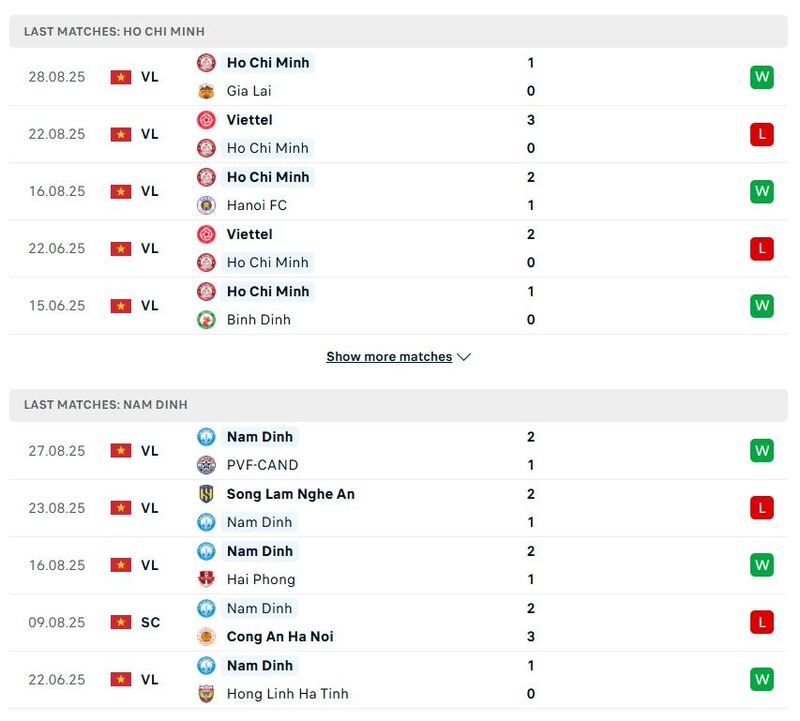Click the PVF-CAND team crest icon
This screenshot has width=800, height=721.
click(x=206, y=465)
